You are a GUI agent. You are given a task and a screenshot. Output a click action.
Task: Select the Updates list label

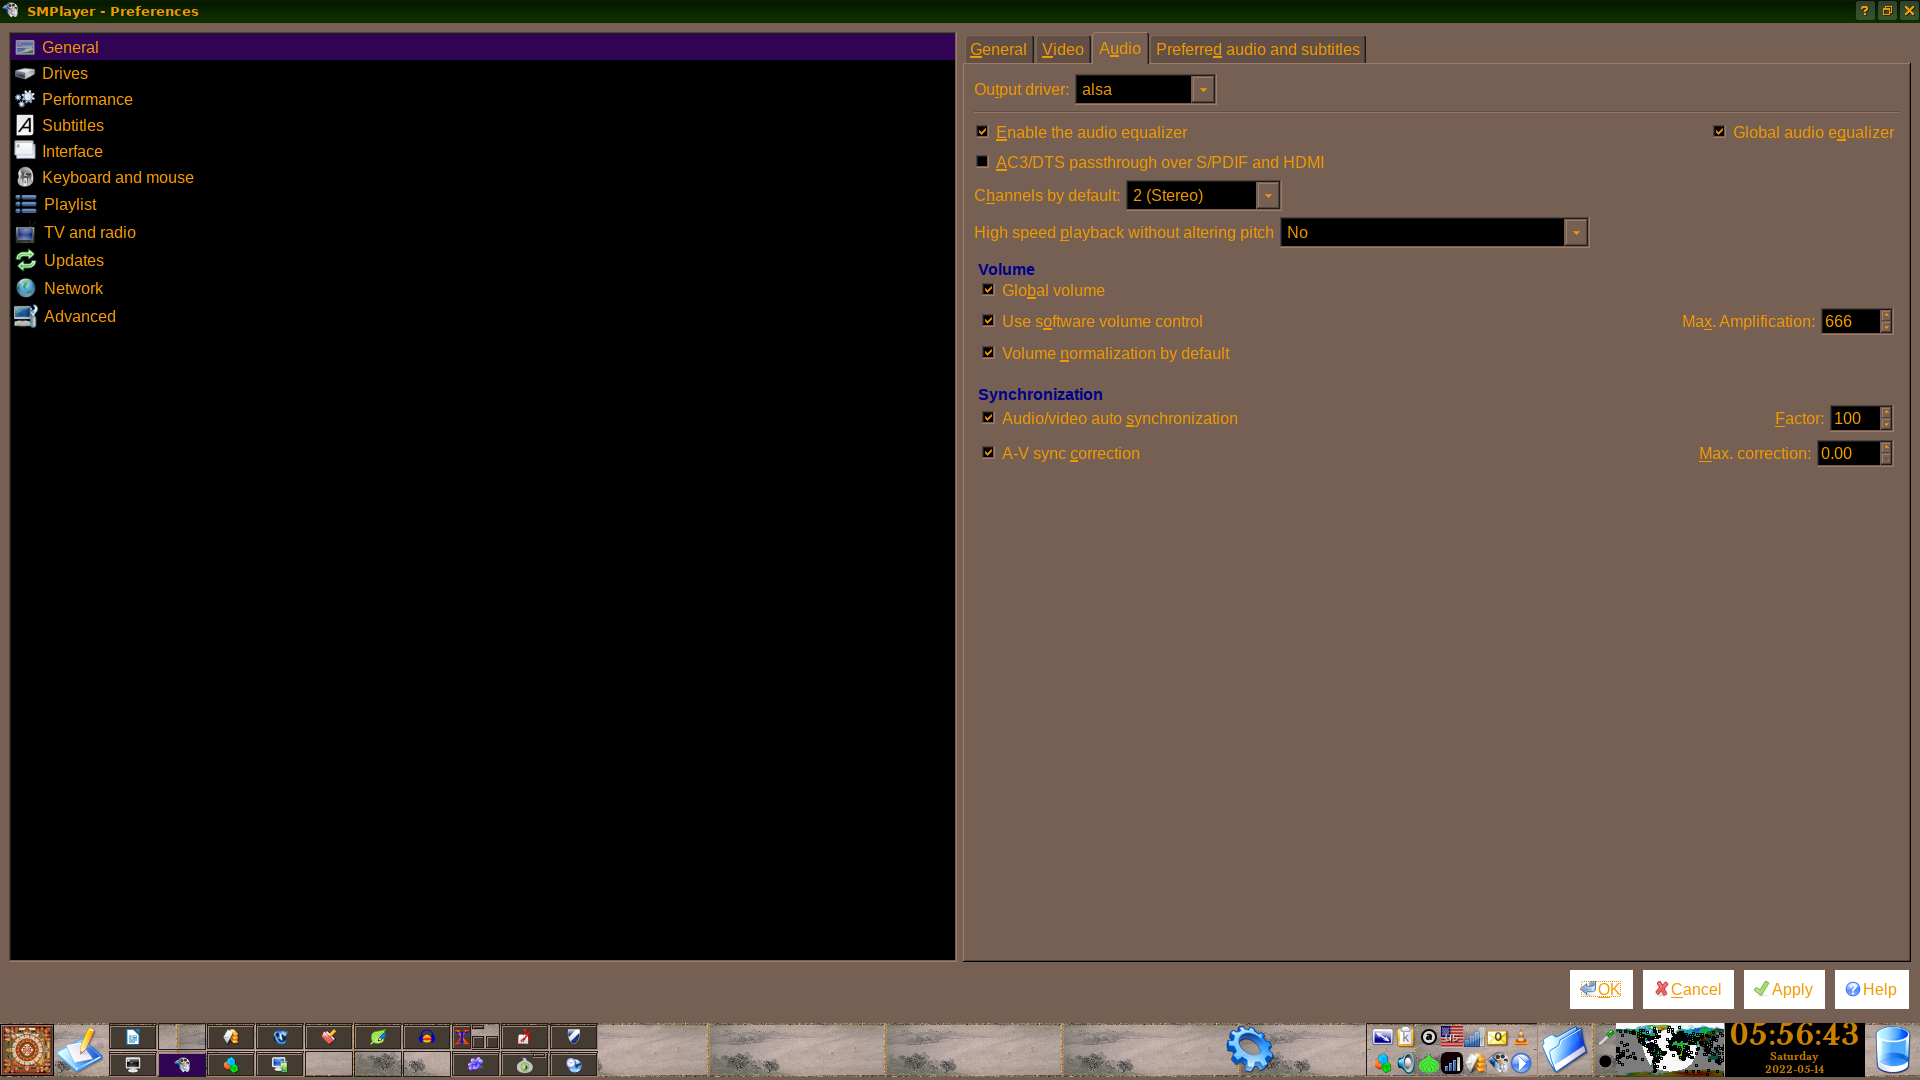click(x=74, y=260)
